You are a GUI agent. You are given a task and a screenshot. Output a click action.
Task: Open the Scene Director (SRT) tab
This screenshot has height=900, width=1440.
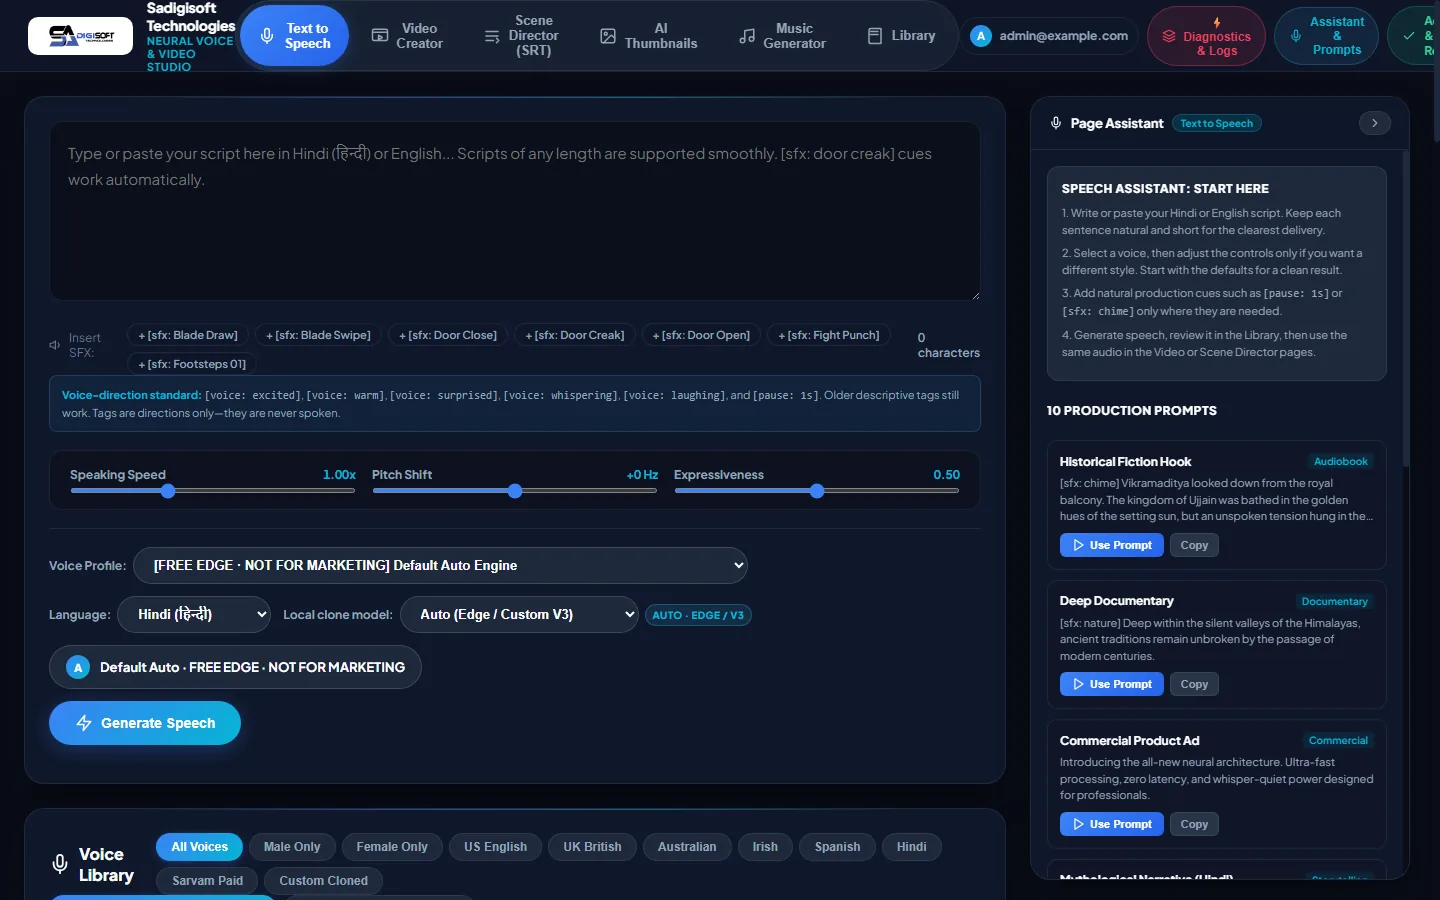[x=521, y=36]
